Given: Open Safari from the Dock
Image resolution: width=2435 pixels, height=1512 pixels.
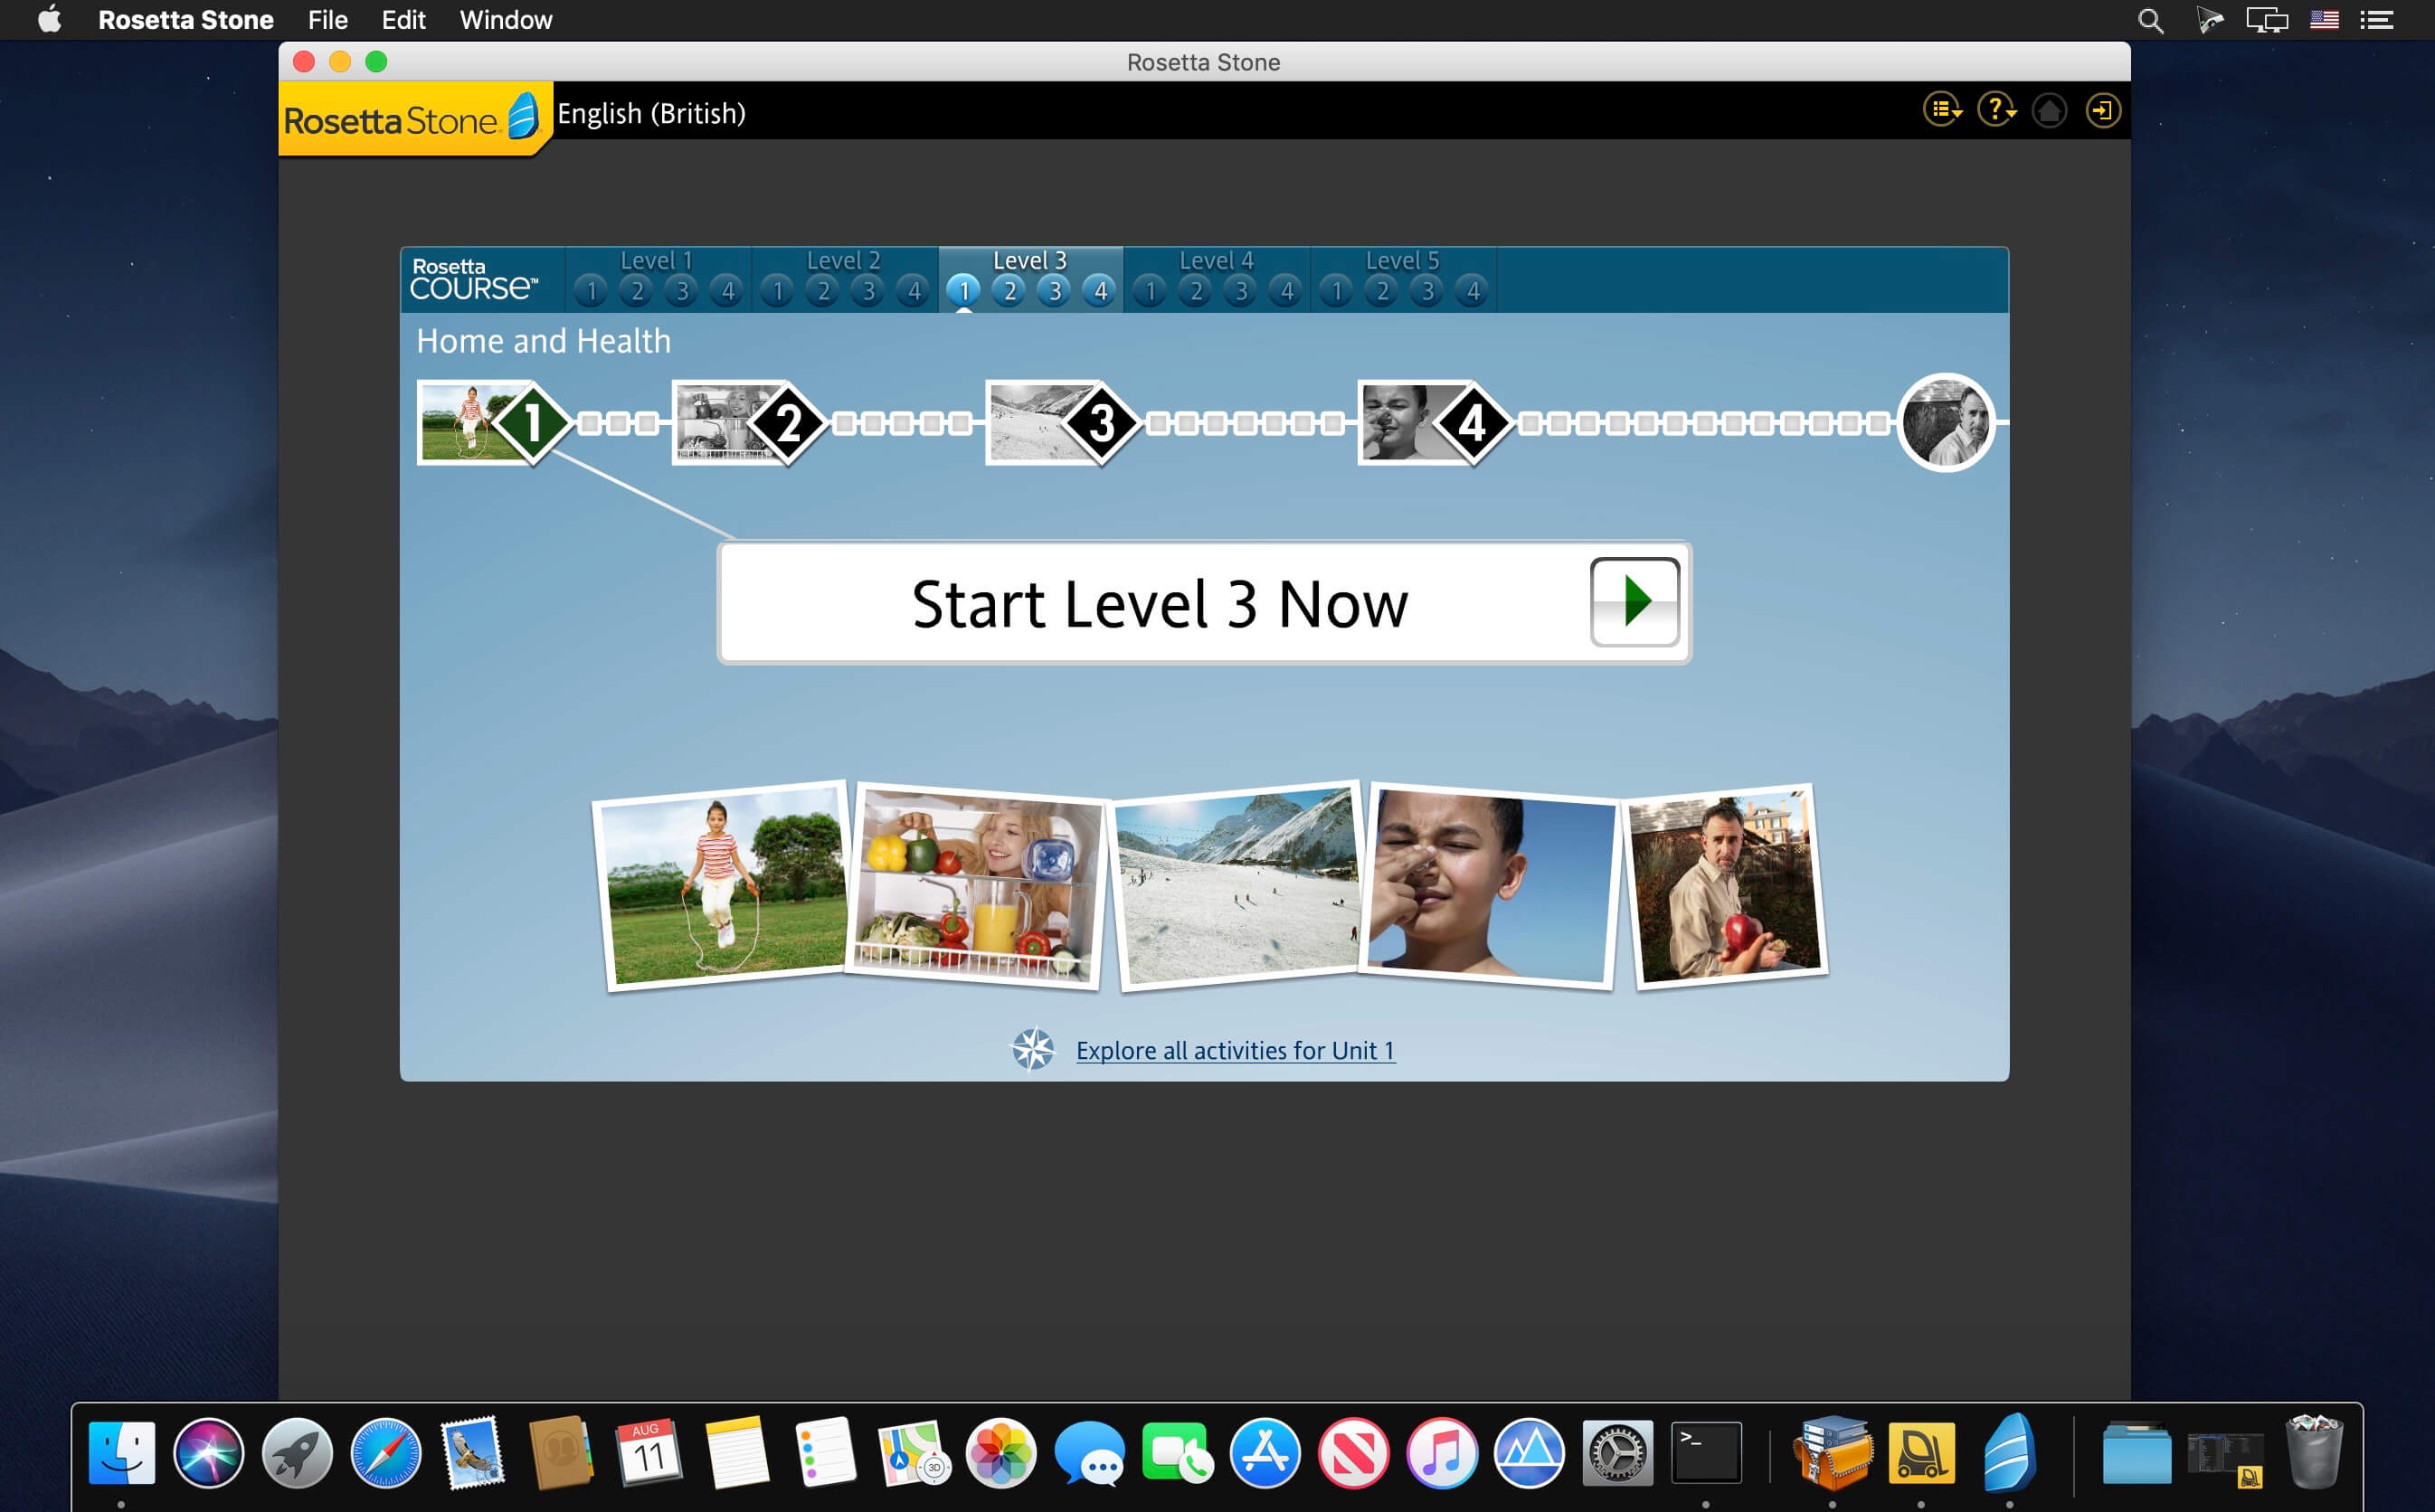Looking at the screenshot, I should click(x=385, y=1452).
